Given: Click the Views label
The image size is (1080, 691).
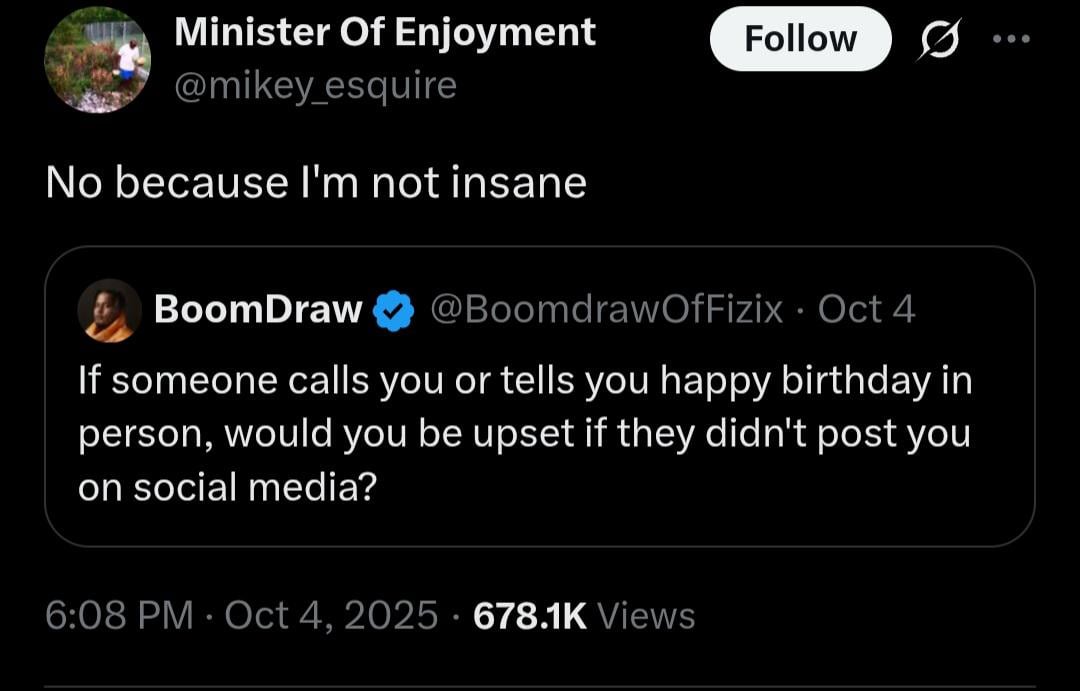Looking at the screenshot, I should pos(645,615).
